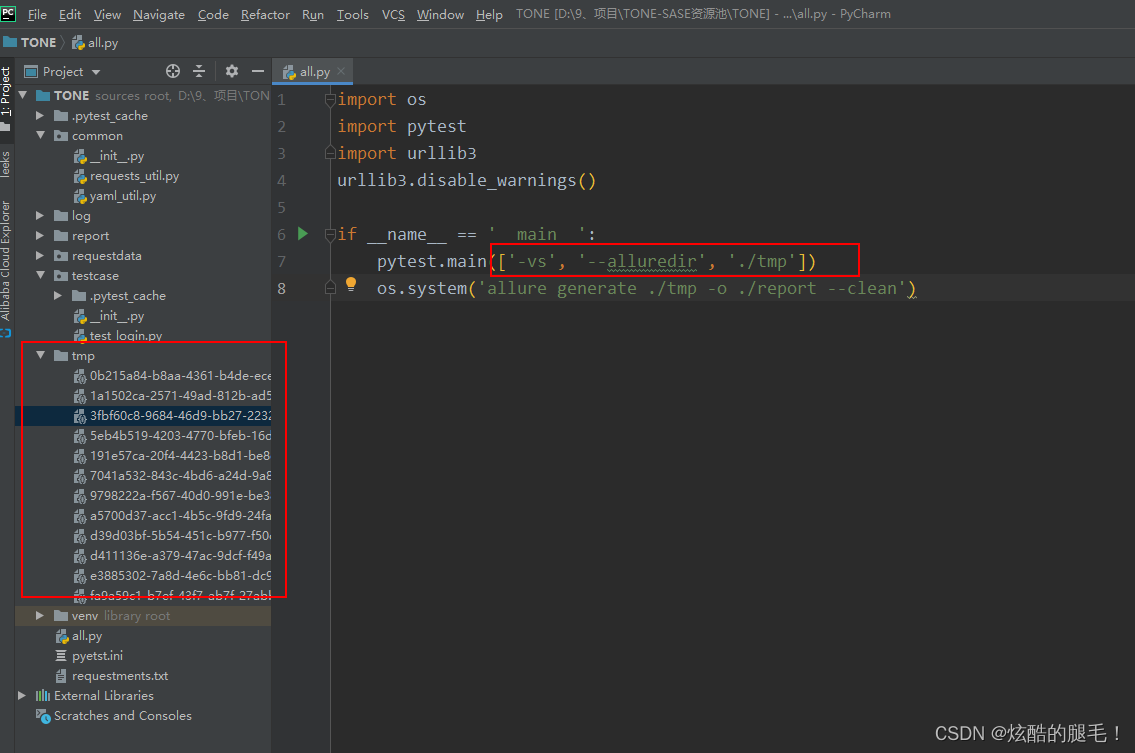Open the Window menu

click(440, 14)
